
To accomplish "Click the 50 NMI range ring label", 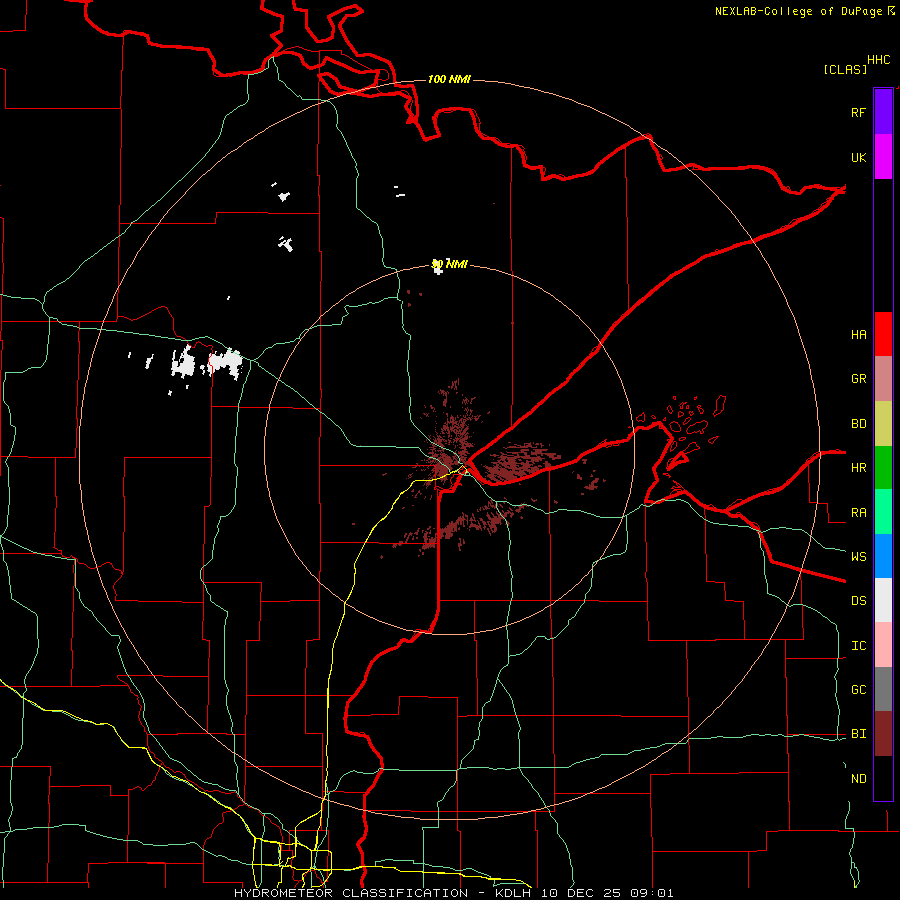I will pos(449,264).
